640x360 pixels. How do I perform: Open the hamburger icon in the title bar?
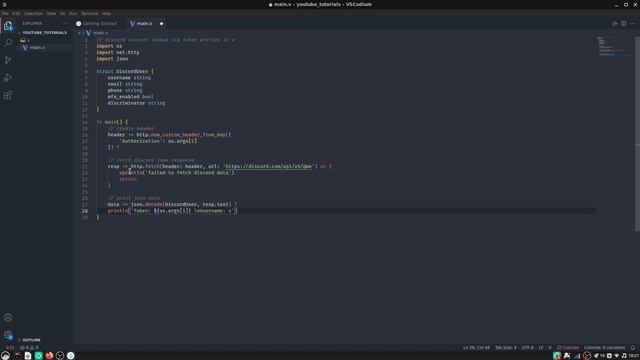point(4,4)
